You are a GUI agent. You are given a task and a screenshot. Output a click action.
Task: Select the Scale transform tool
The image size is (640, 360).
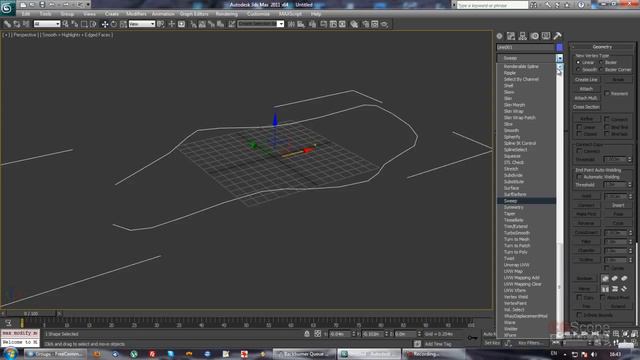(x=123, y=24)
